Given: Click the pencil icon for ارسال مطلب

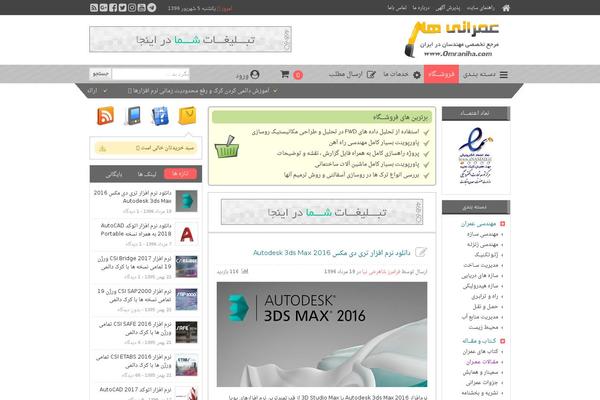Looking at the screenshot, I should 371,75.
